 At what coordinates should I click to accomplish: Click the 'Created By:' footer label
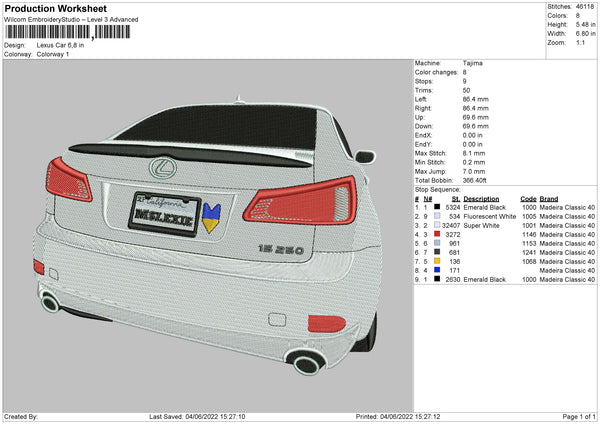21,416
